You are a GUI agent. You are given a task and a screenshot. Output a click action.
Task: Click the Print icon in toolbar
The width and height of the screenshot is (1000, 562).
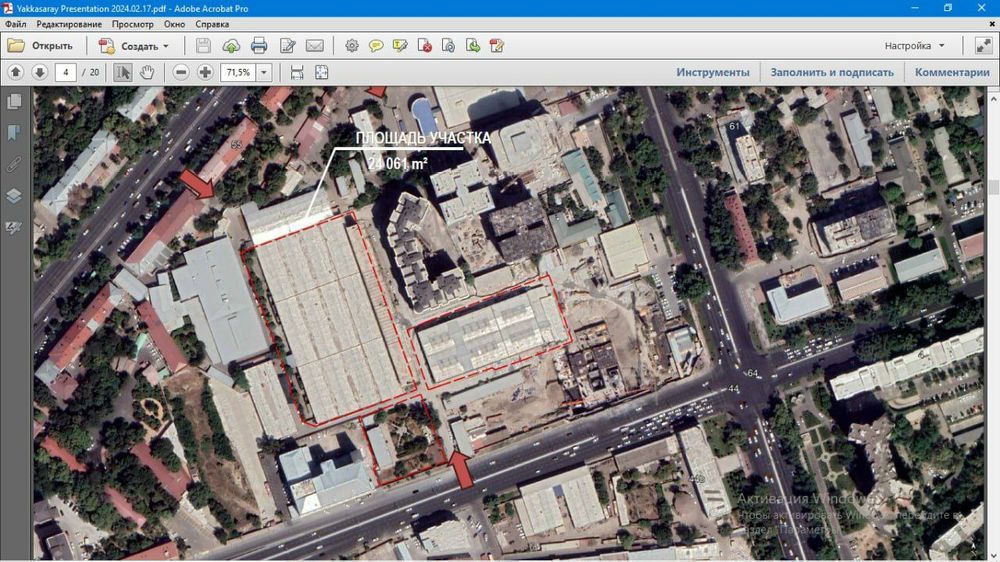click(x=259, y=46)
